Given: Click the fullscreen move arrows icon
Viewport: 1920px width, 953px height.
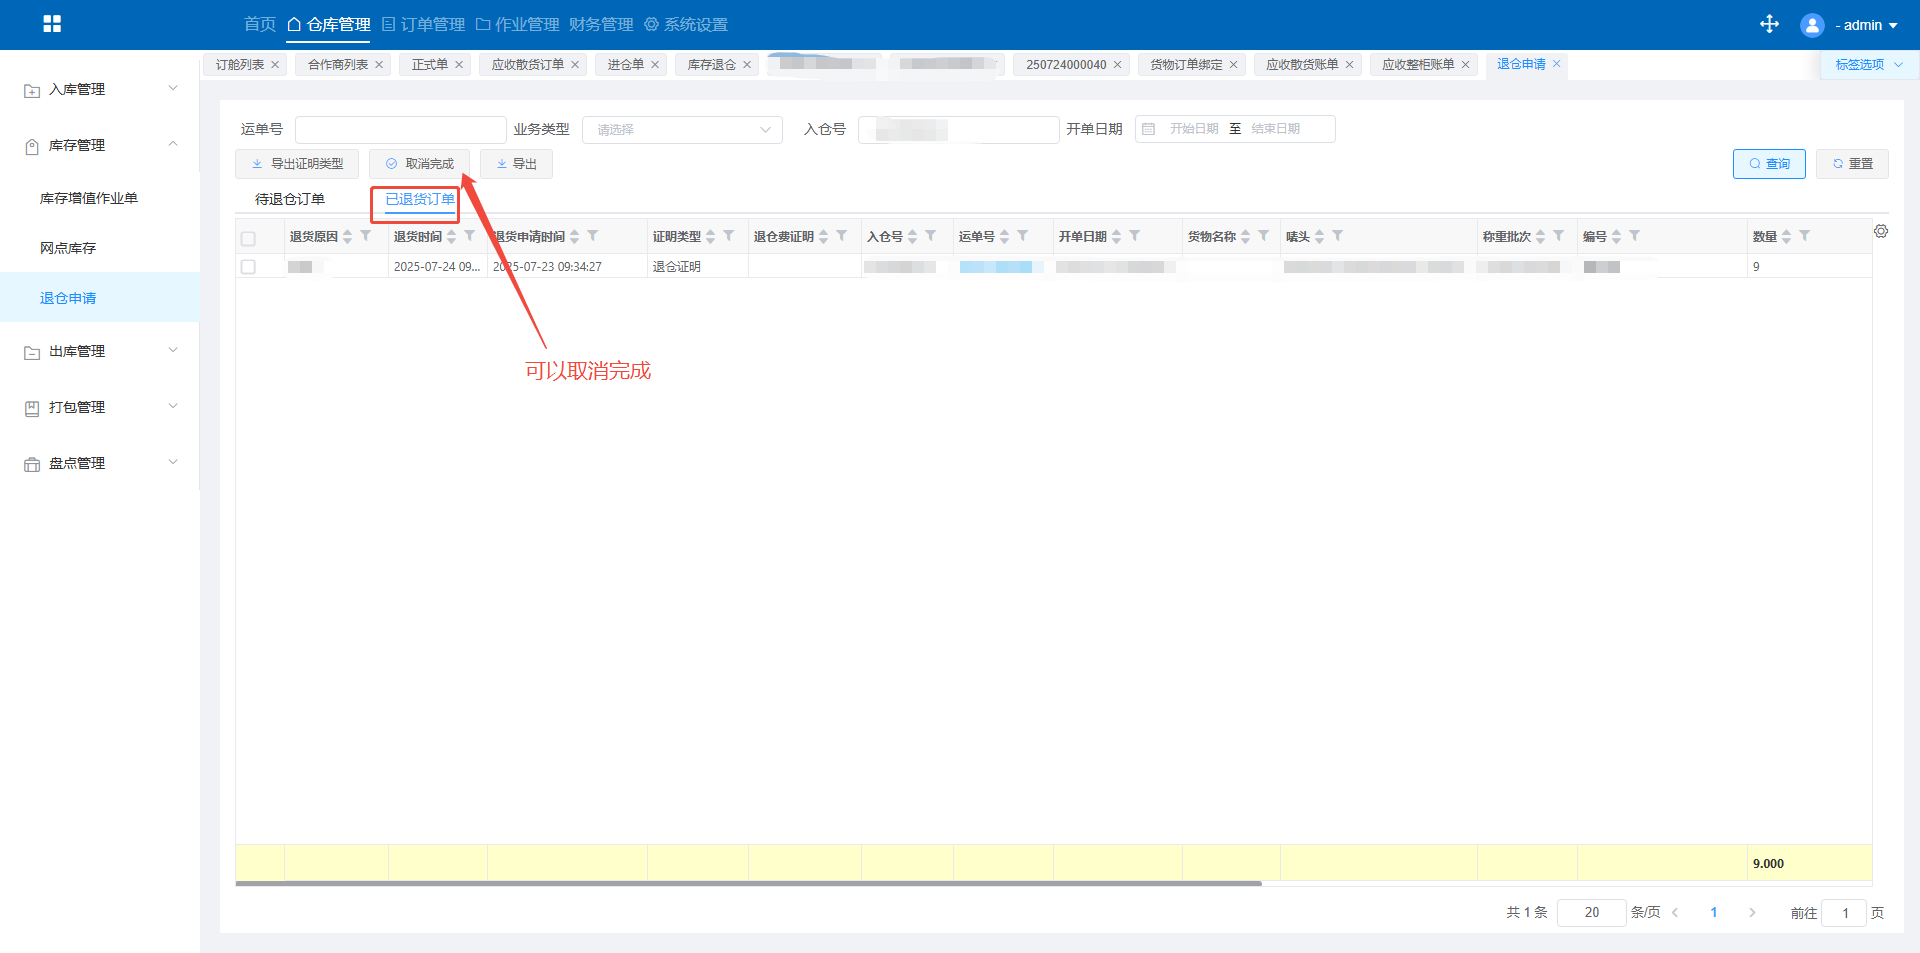Looking at the screenshot, I should pyautogui.click(x=1769, y=24).
